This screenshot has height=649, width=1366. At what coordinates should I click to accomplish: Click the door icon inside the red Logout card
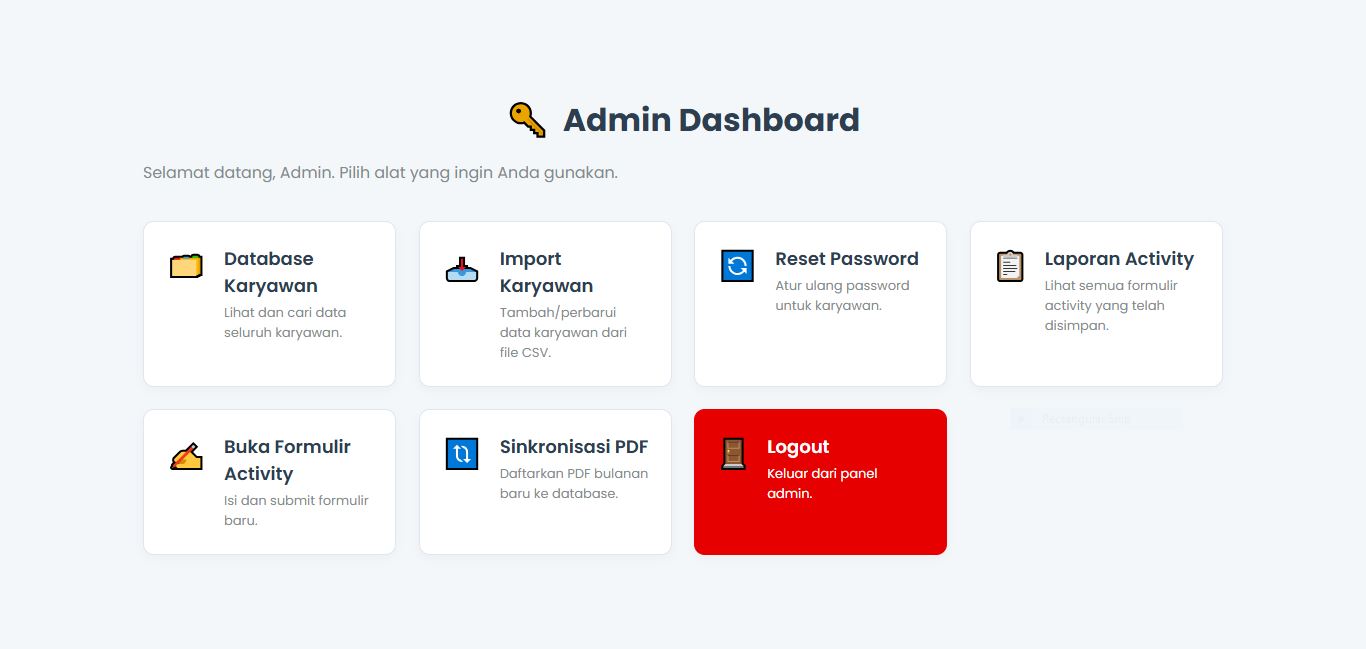click(735, 454)
